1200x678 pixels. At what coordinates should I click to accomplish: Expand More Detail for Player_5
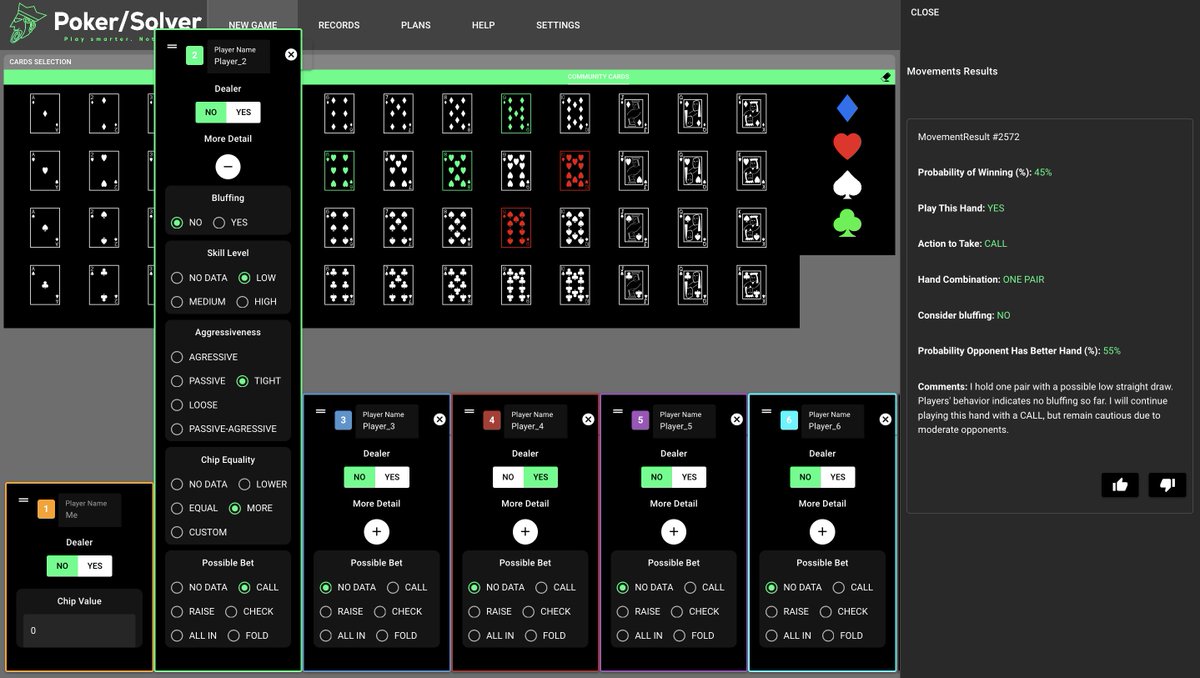coord(673,531)
